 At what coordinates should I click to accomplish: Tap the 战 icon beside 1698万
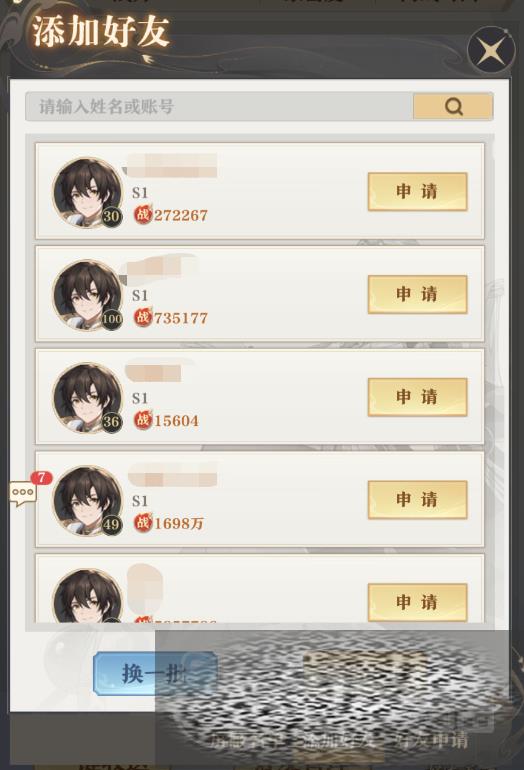coord(143,522)
